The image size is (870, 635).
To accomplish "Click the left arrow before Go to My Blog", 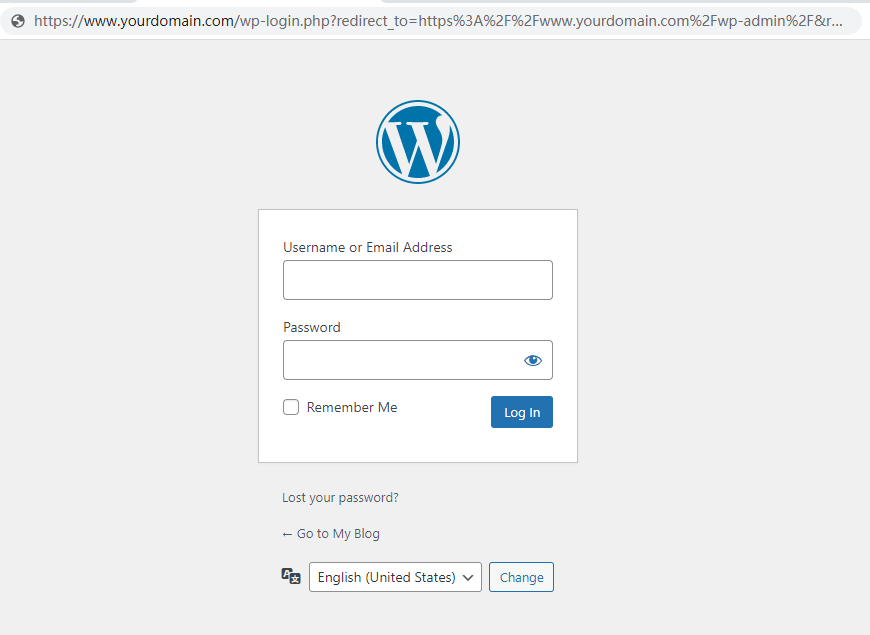I will tap(287, 533).
